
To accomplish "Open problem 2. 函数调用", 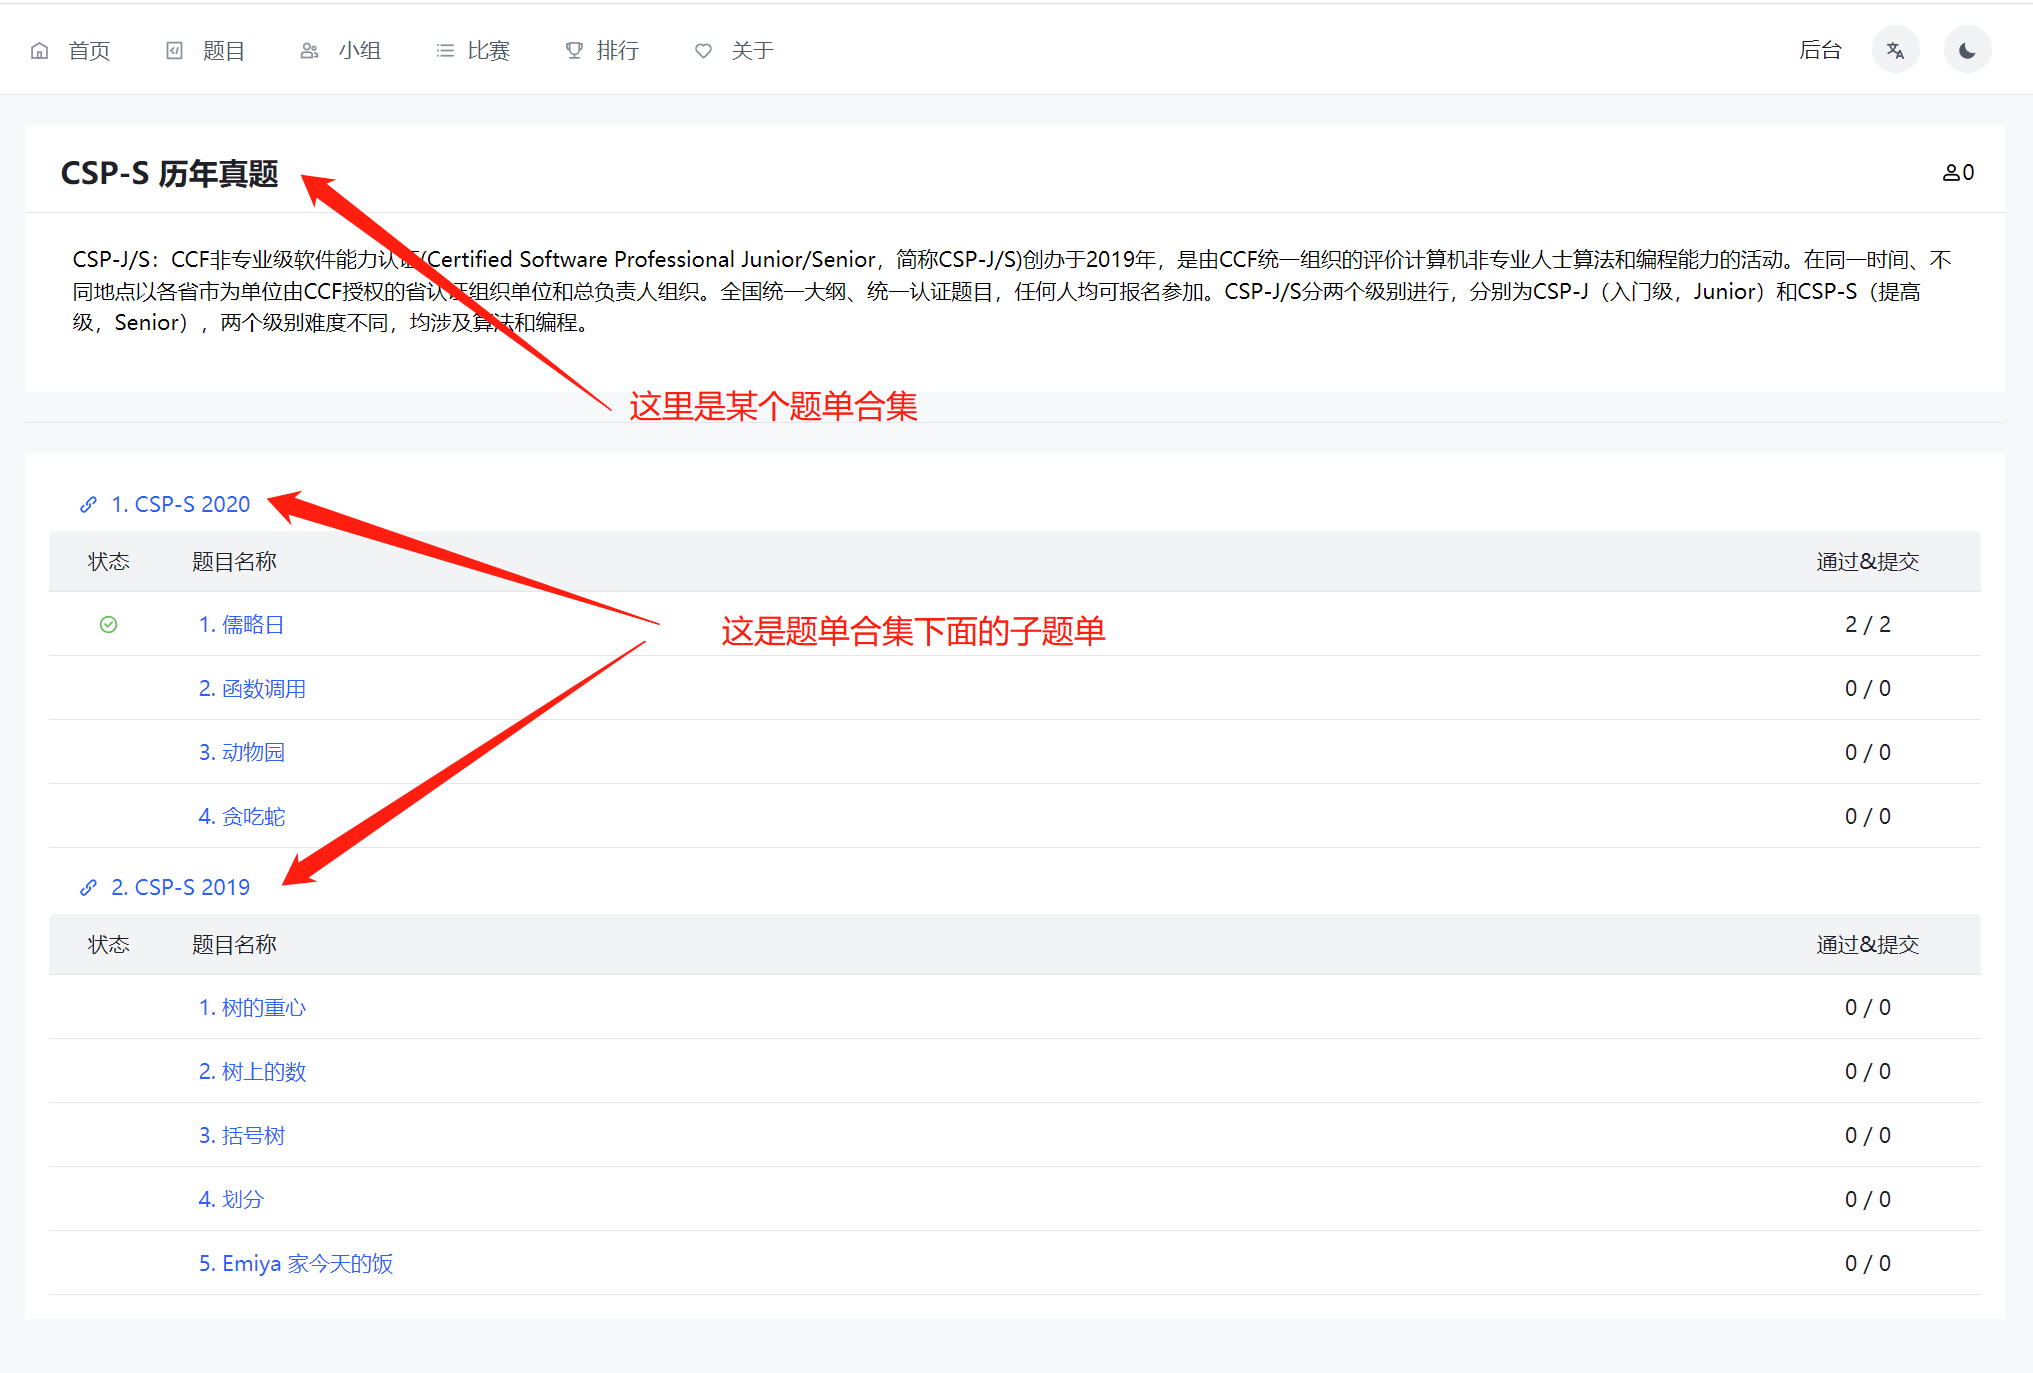I will click(252, 689).
